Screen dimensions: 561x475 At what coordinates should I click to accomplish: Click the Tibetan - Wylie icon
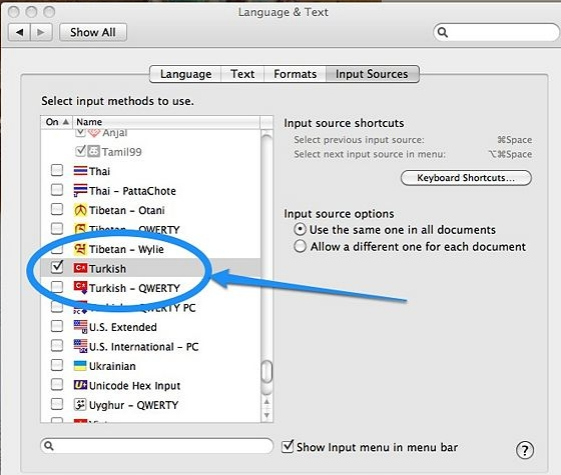tap(81, 249)
